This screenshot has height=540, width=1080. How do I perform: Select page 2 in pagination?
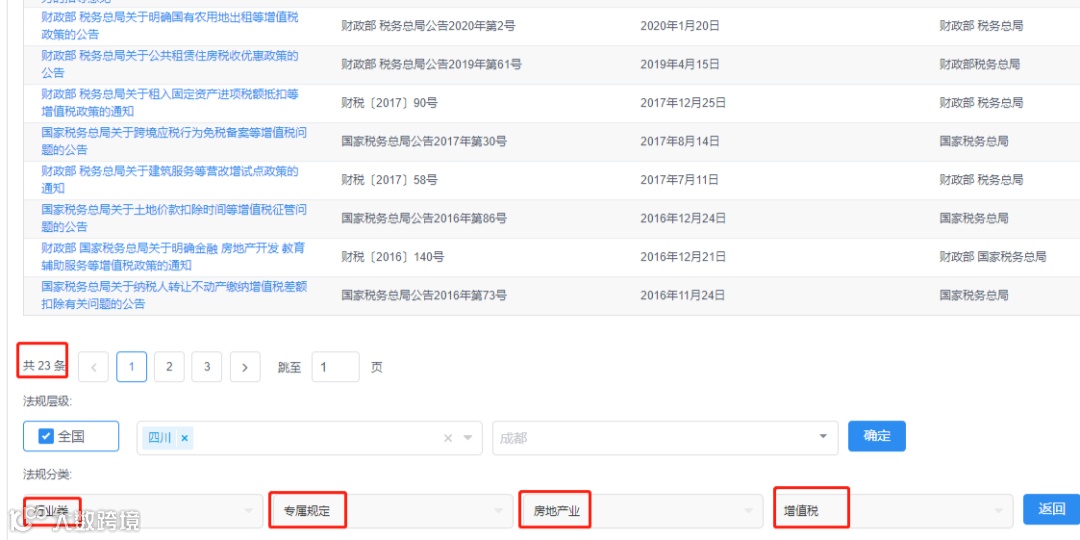169,367
